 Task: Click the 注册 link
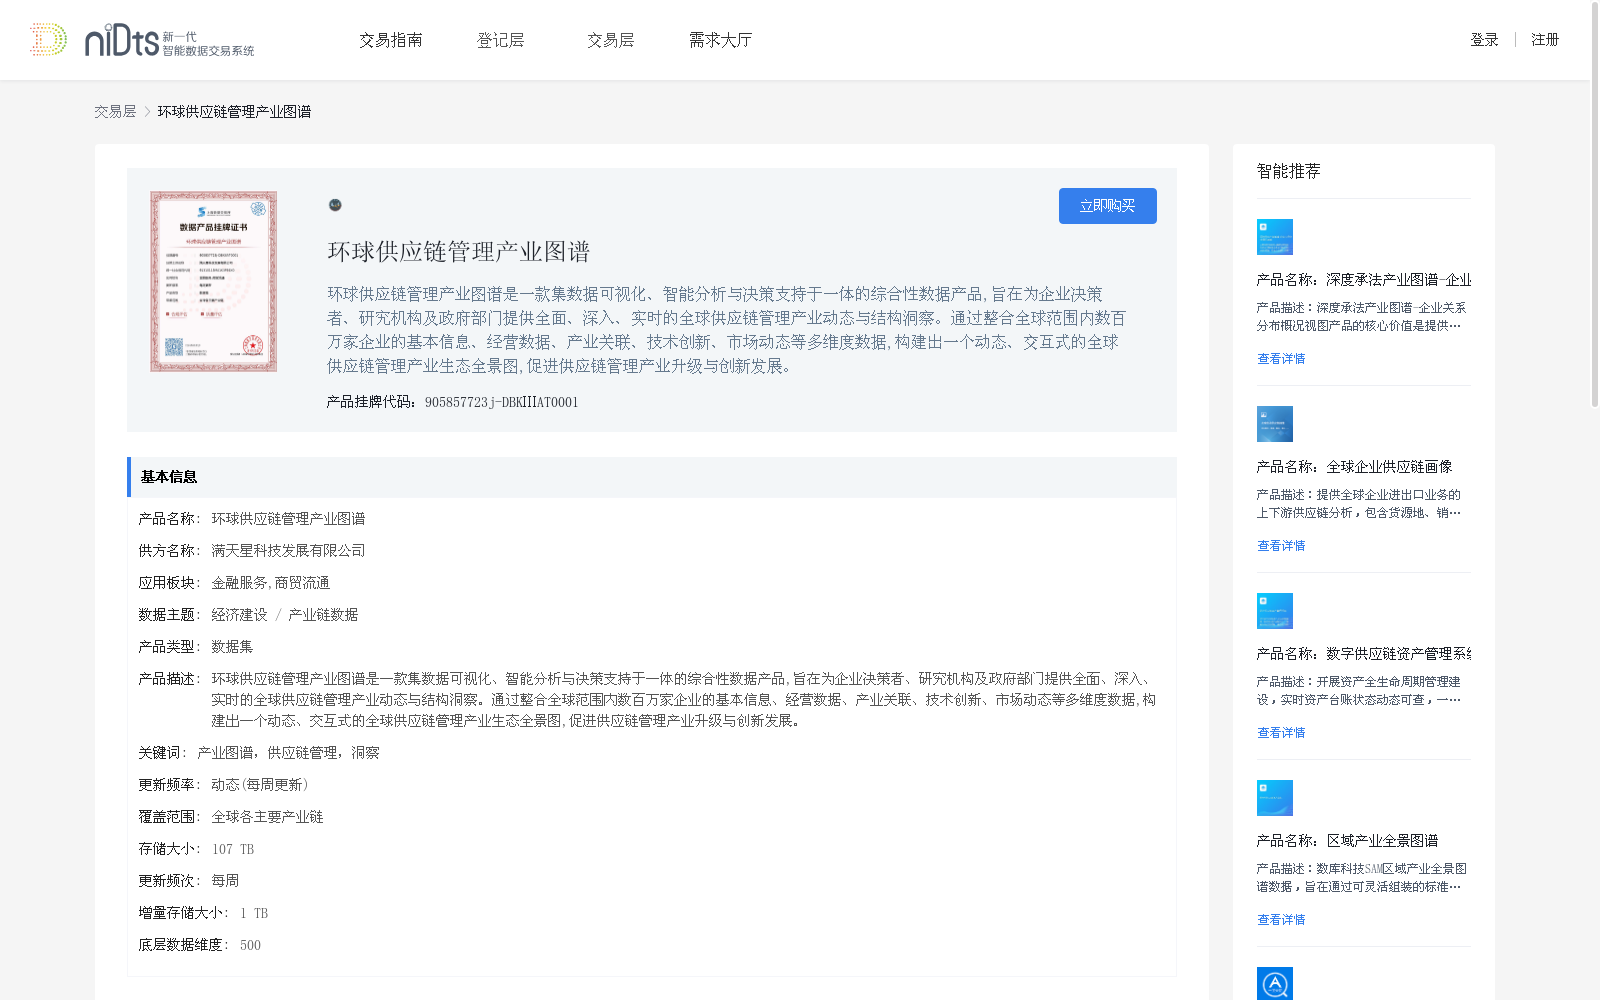(1545, 40)
